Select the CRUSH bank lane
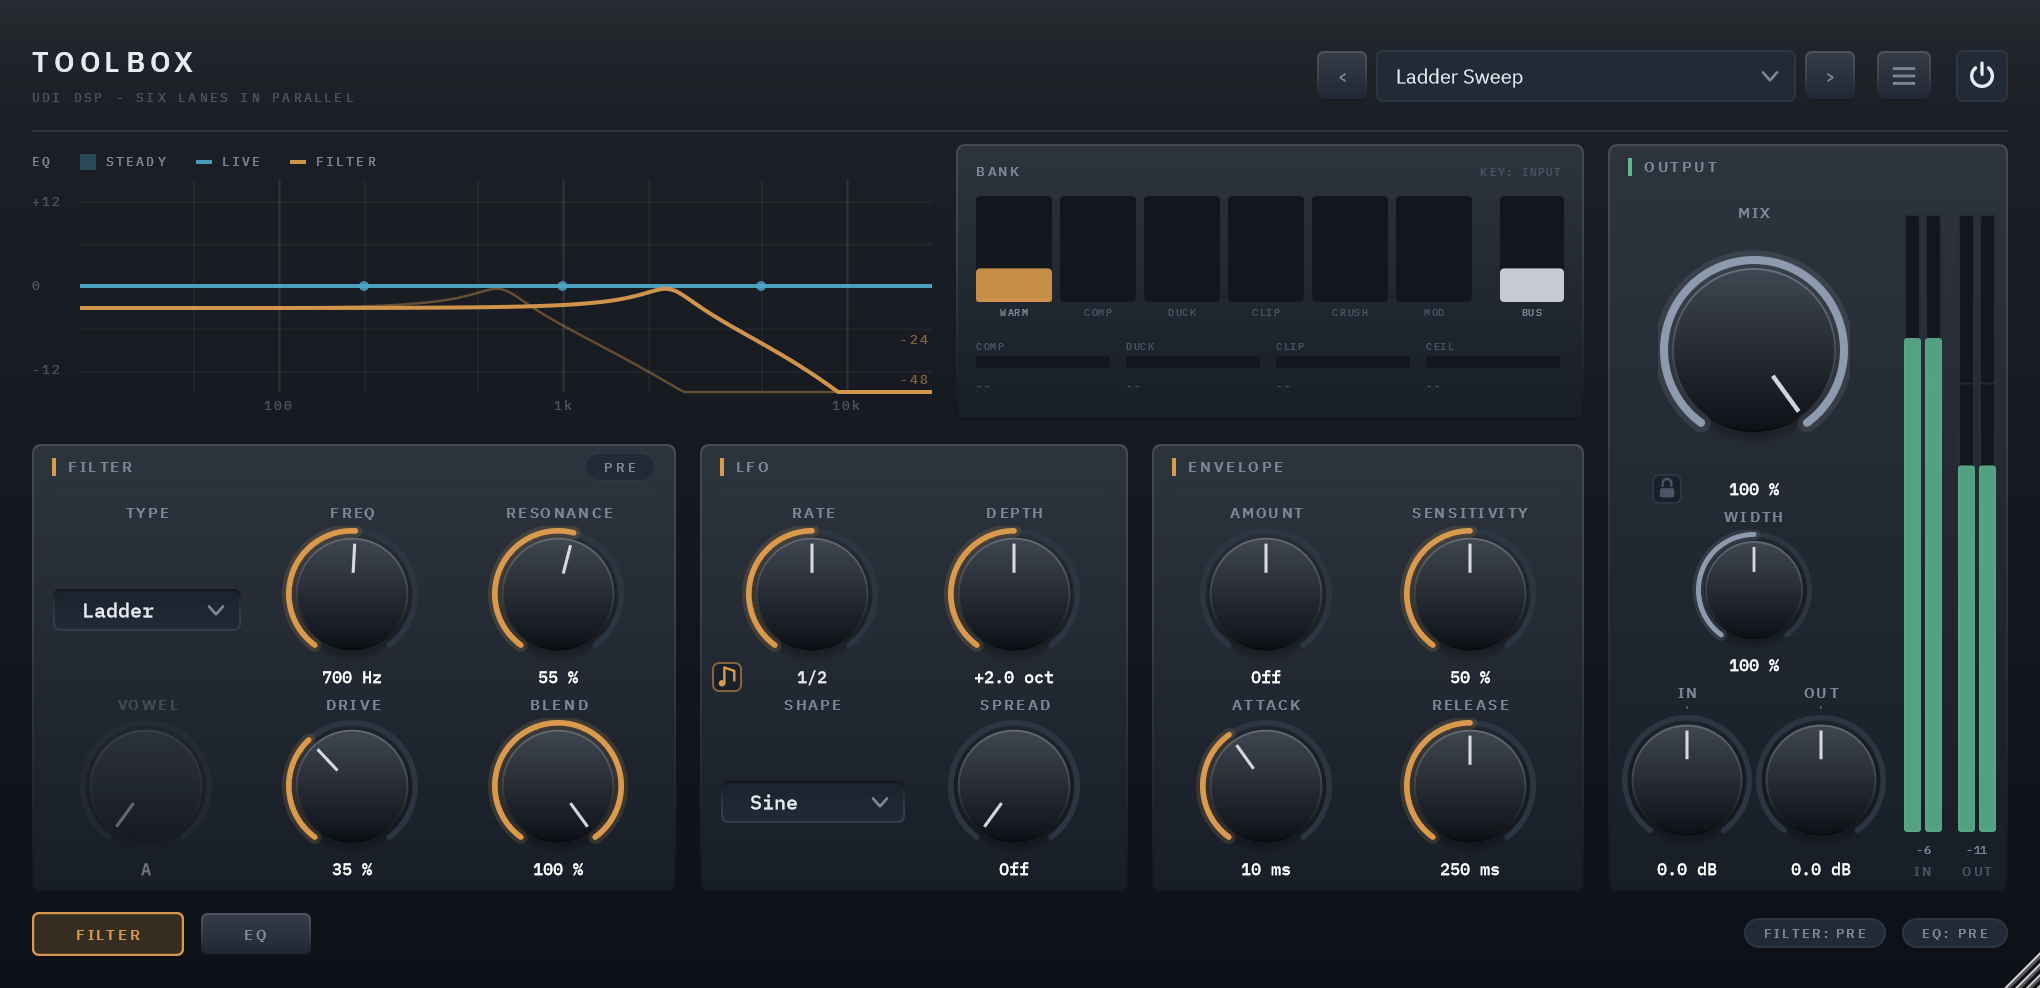This screenshot has height=988, width=2040. click(1350, 249)
